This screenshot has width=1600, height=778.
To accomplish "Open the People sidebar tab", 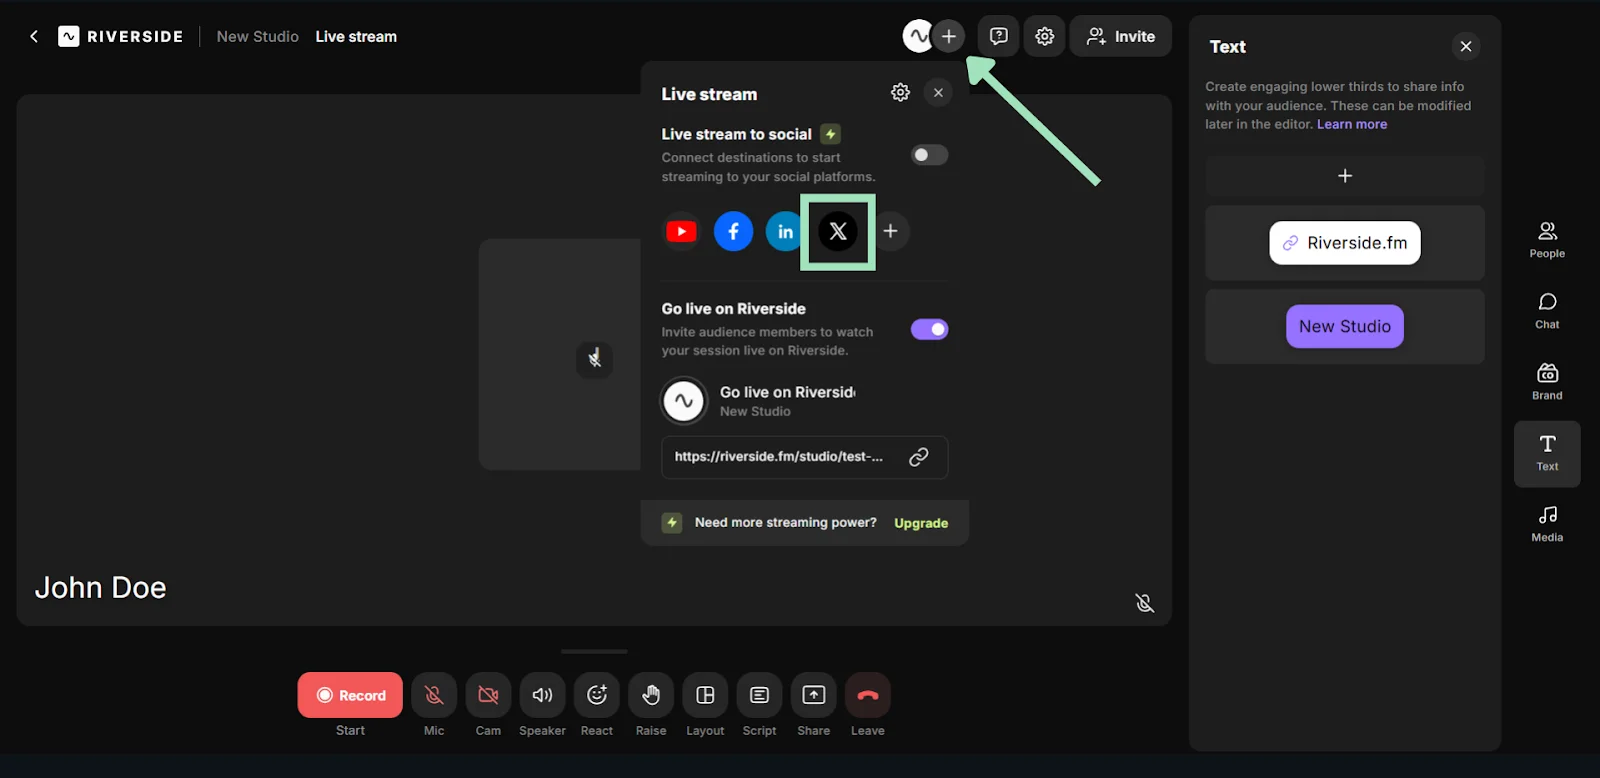I will (1547, 240).
